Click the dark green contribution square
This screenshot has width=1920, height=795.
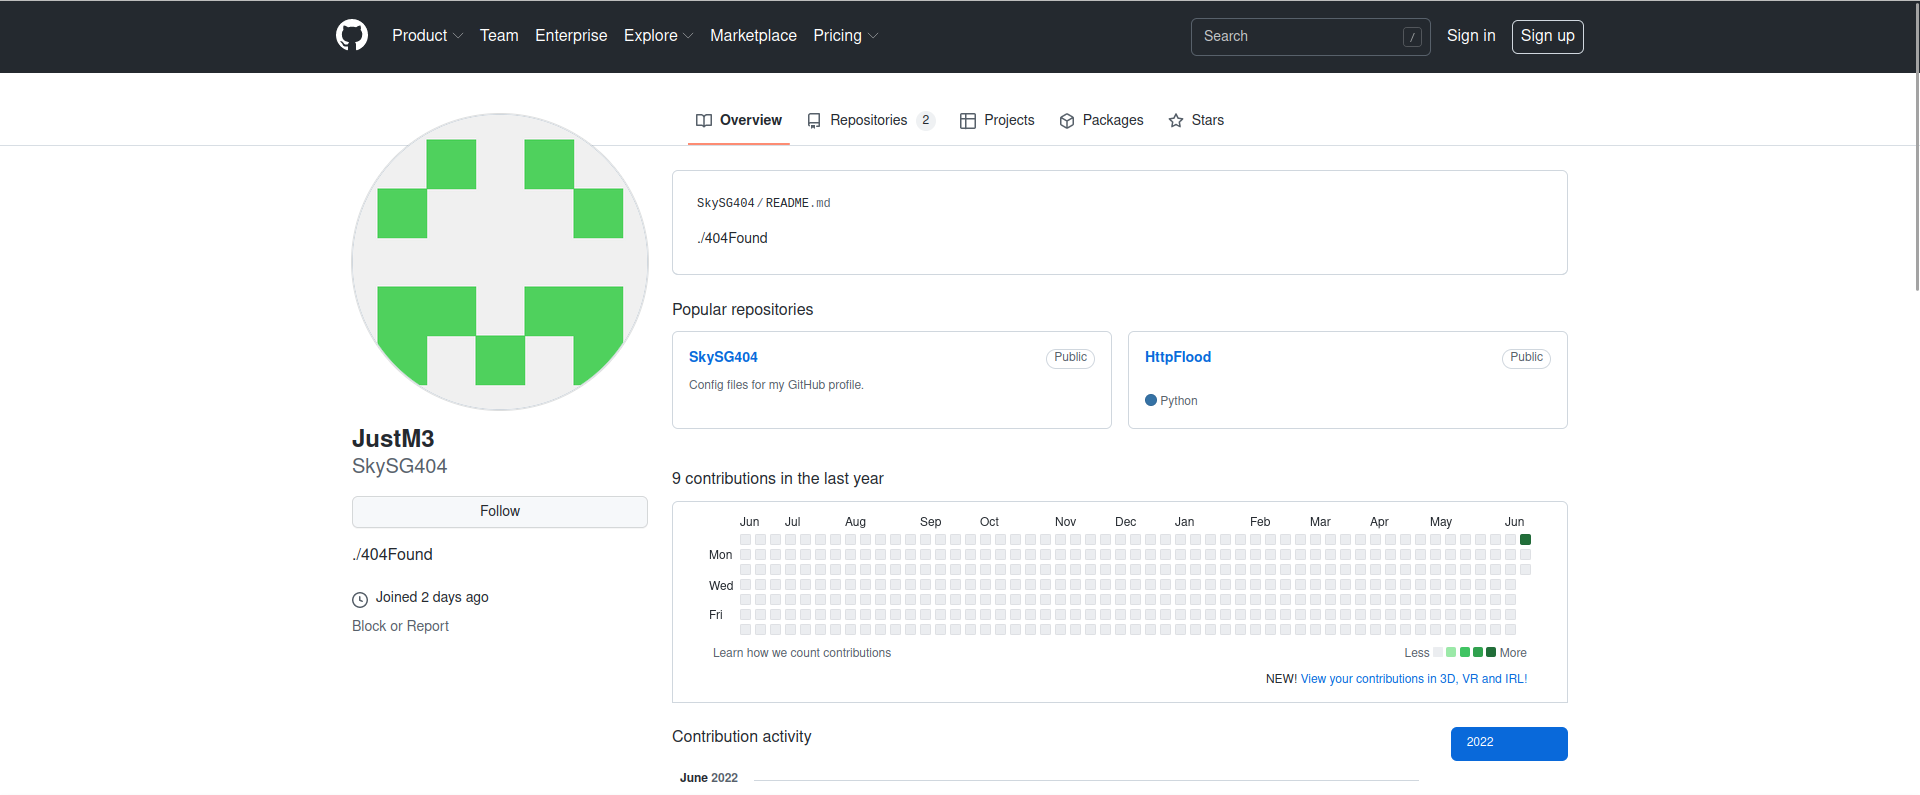click(x=1525, y=540)
